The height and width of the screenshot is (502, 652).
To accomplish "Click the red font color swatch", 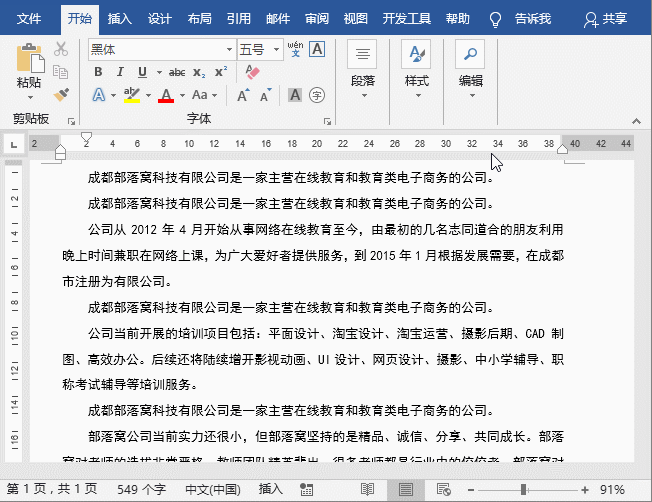I will point(165,95).
